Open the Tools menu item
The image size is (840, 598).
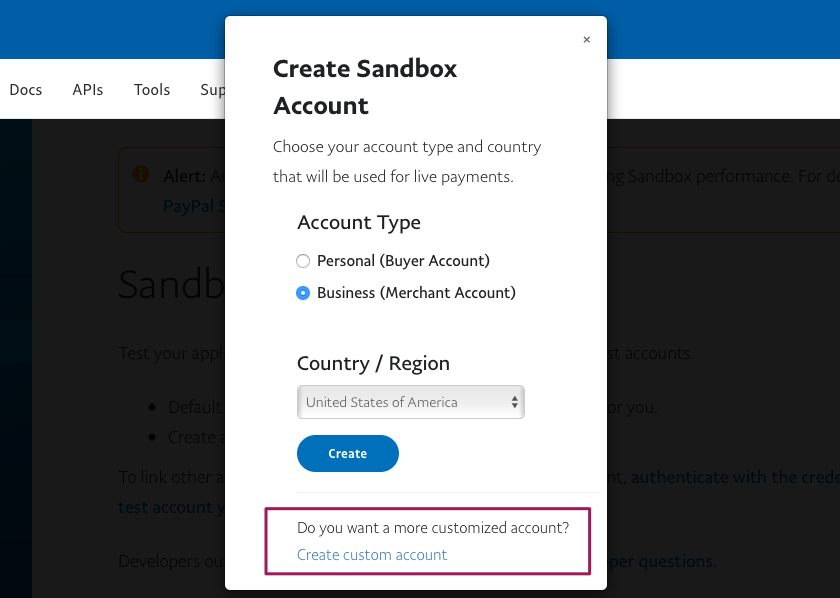coord(151,89)
